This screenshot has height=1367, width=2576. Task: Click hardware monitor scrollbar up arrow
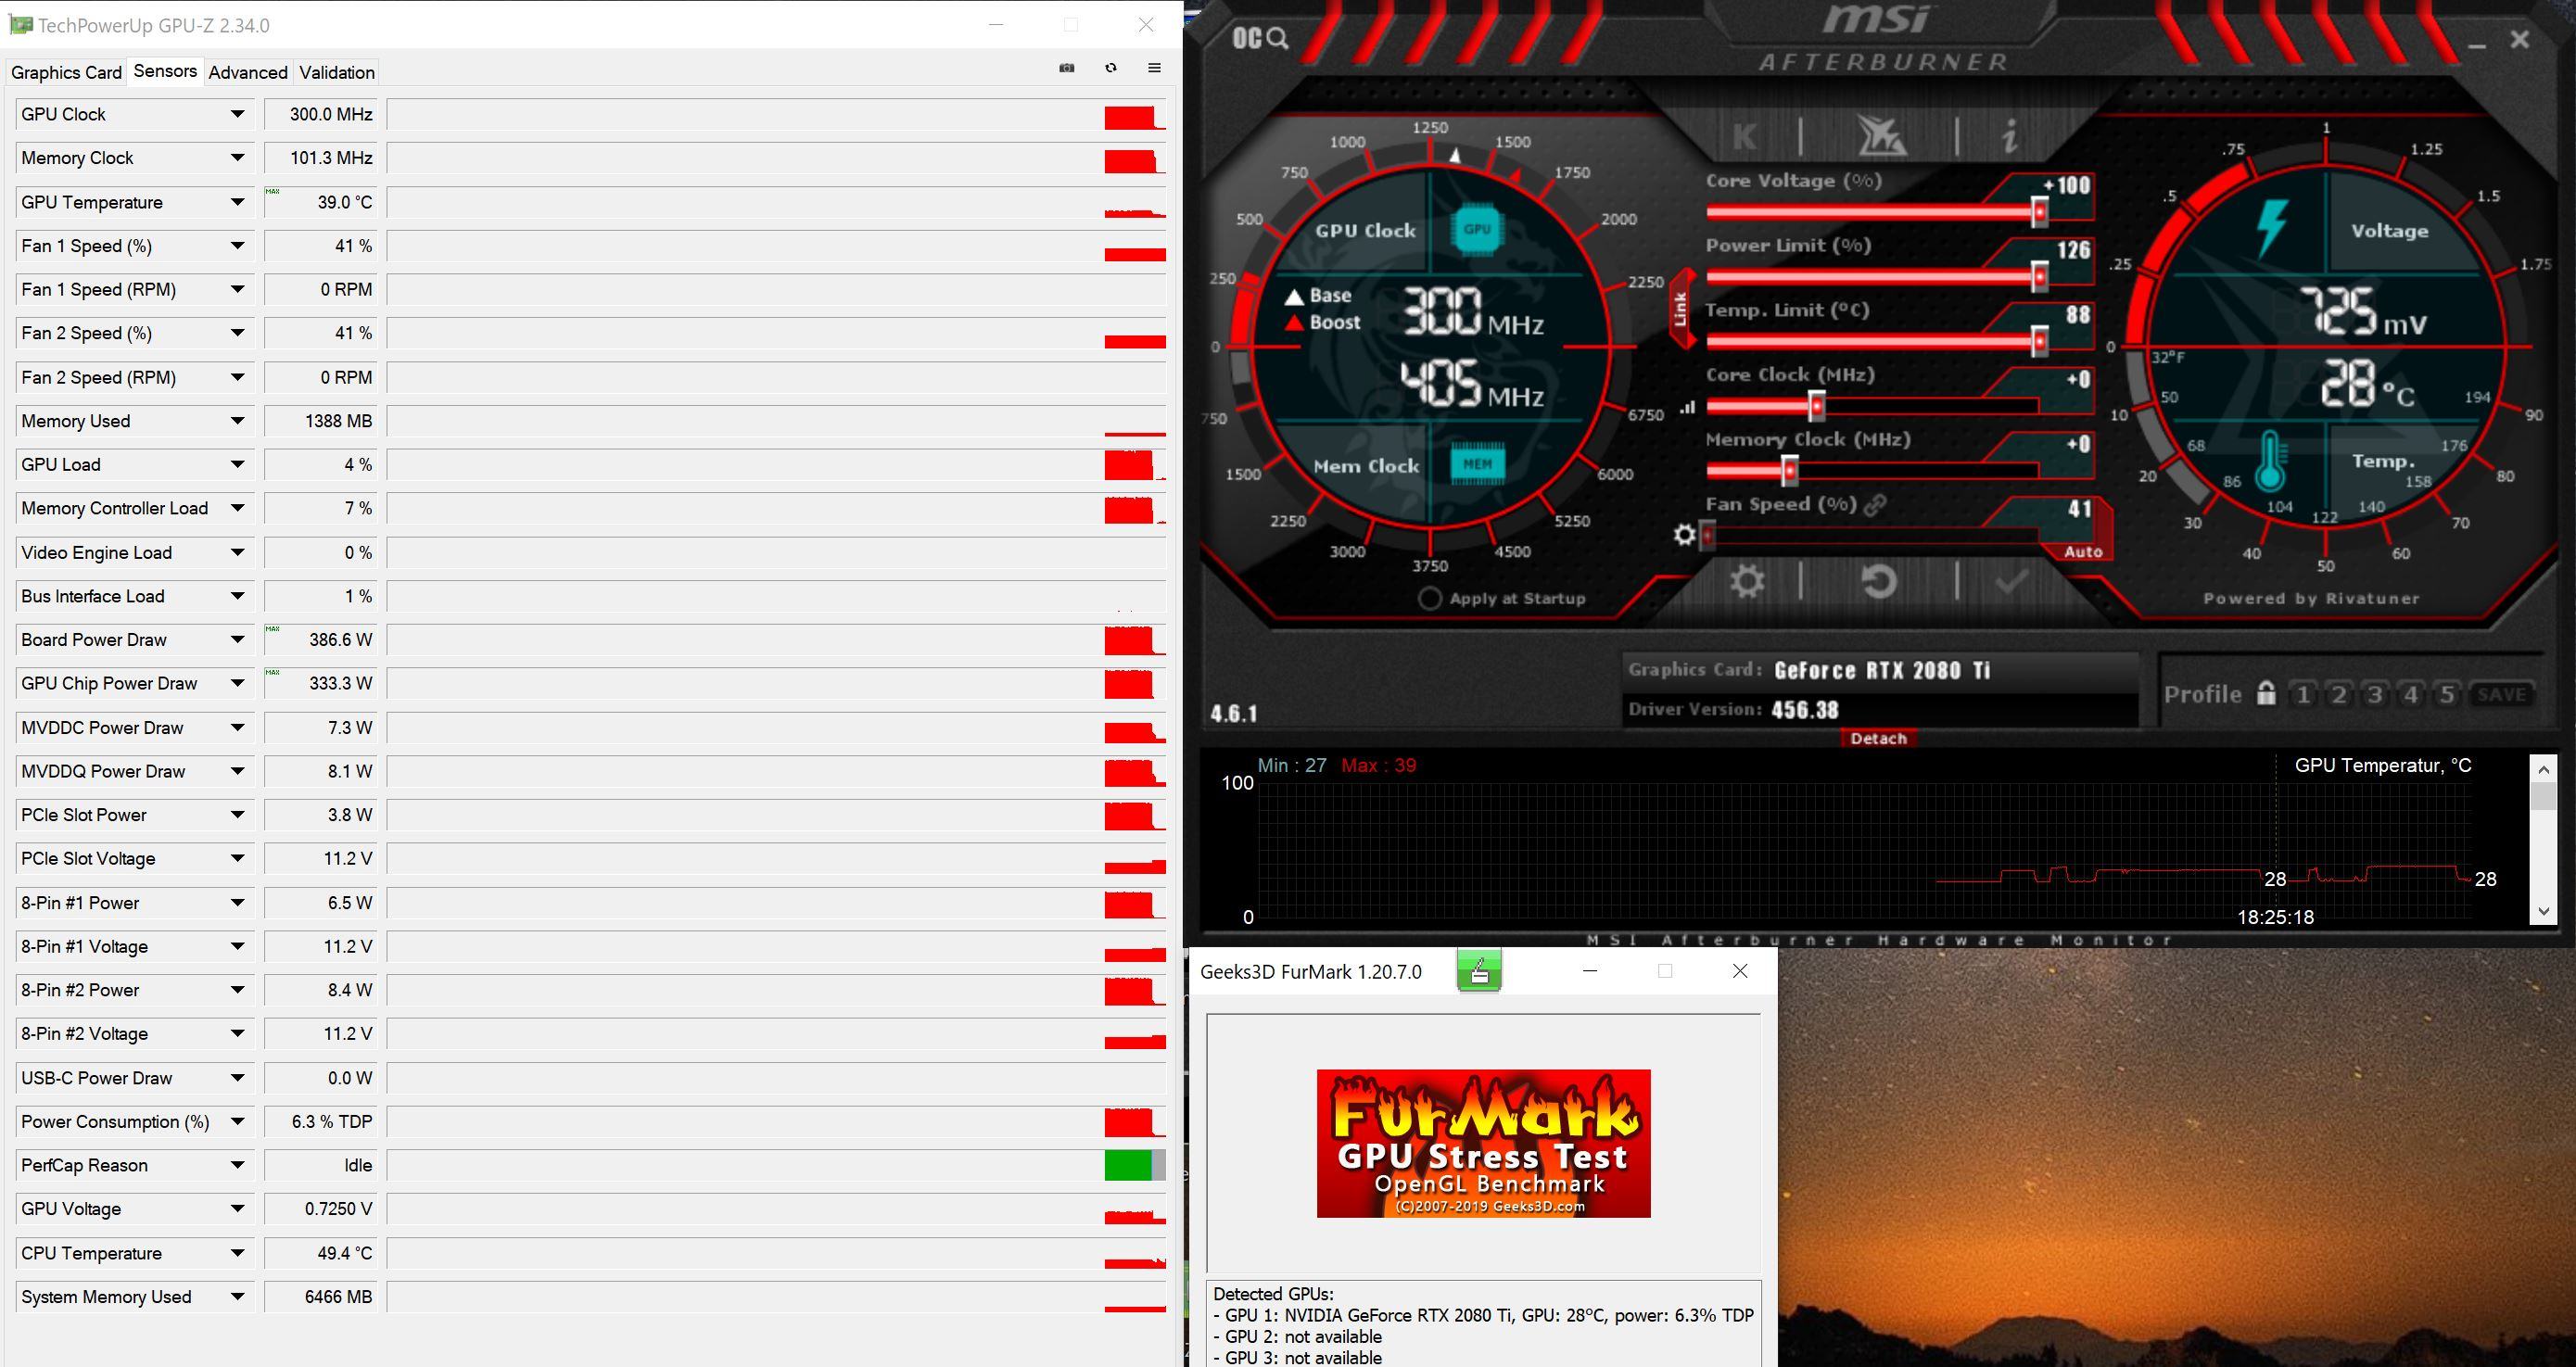click(x=2544, y=768)
